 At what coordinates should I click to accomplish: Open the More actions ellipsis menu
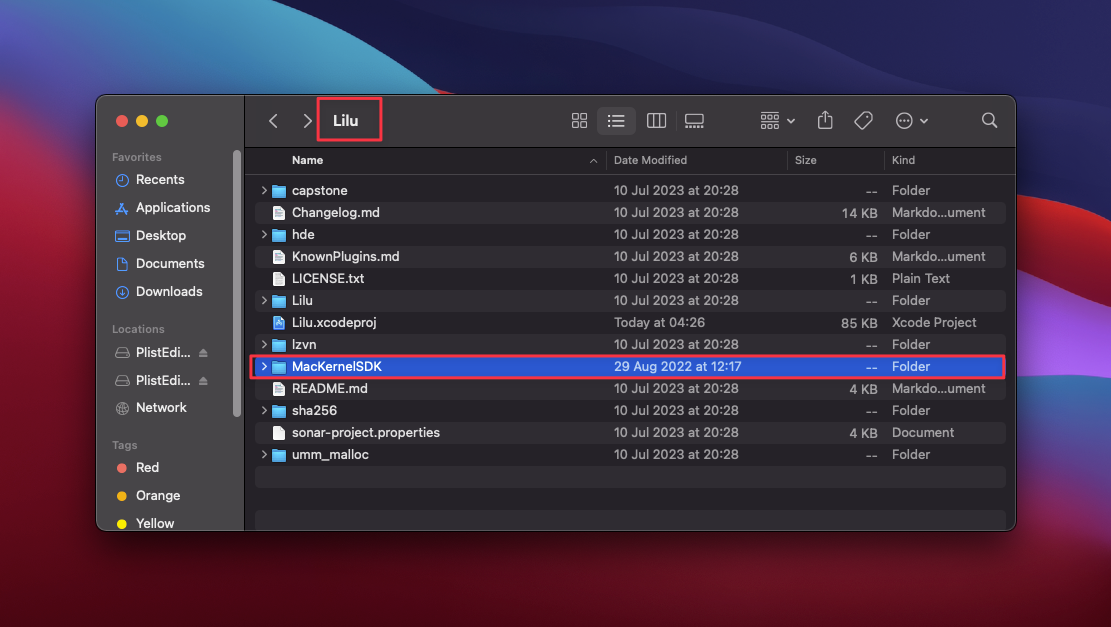[x=911, y=121]
